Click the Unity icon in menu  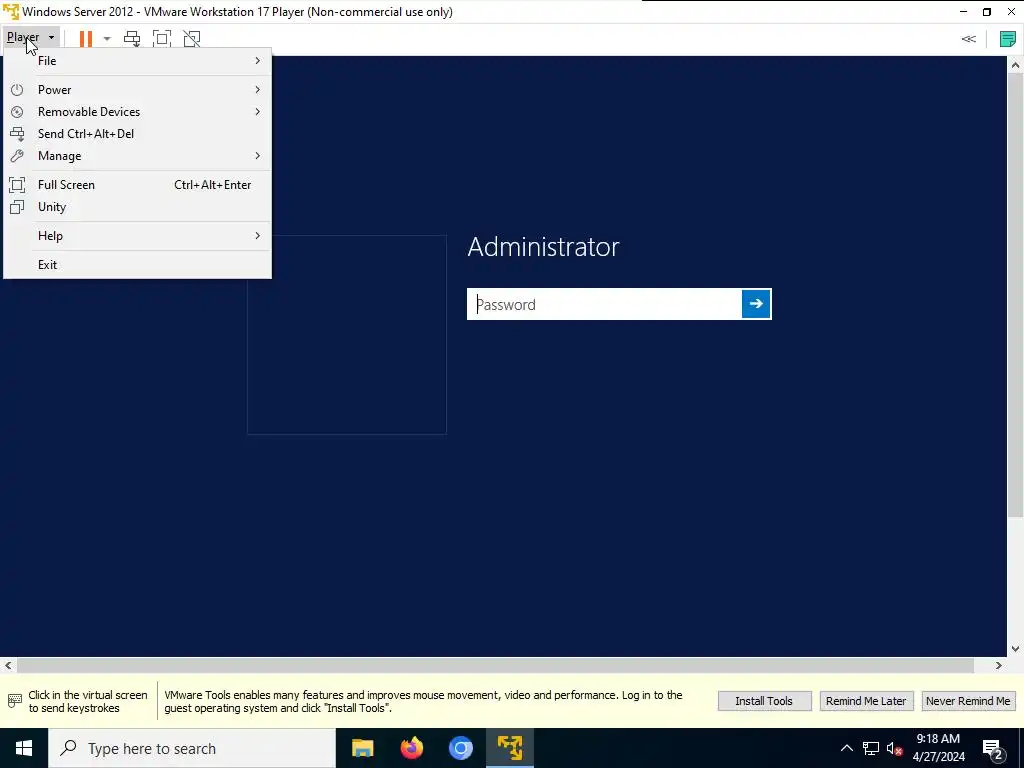(17, 207)
